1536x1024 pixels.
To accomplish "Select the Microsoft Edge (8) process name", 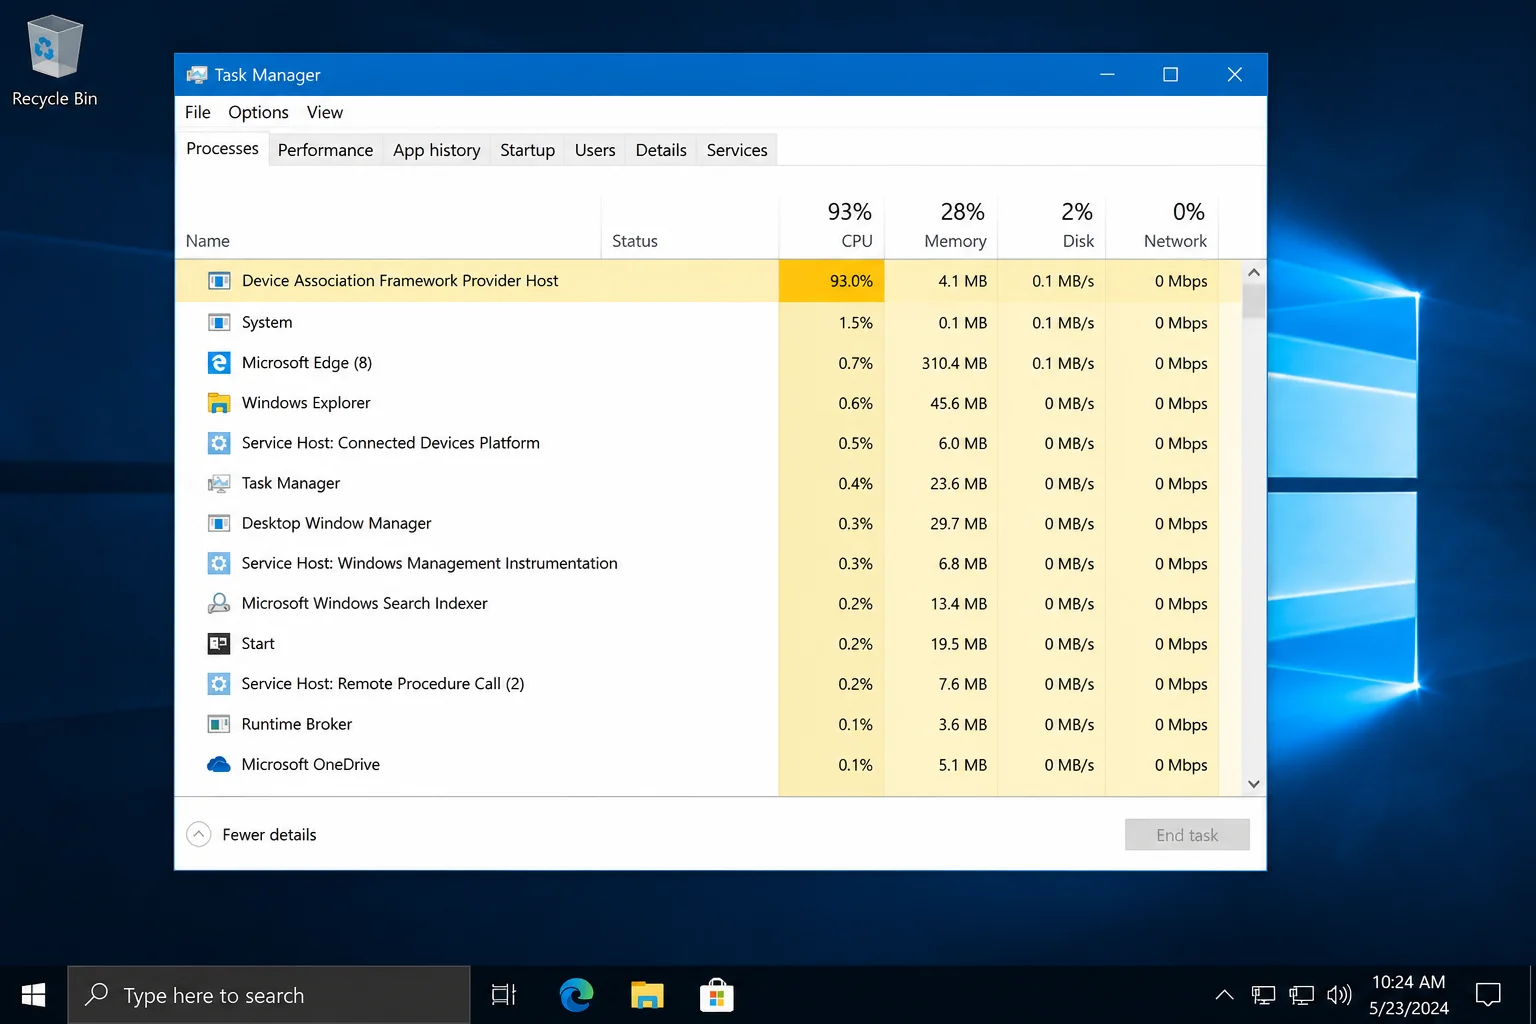I will (307, 363).
